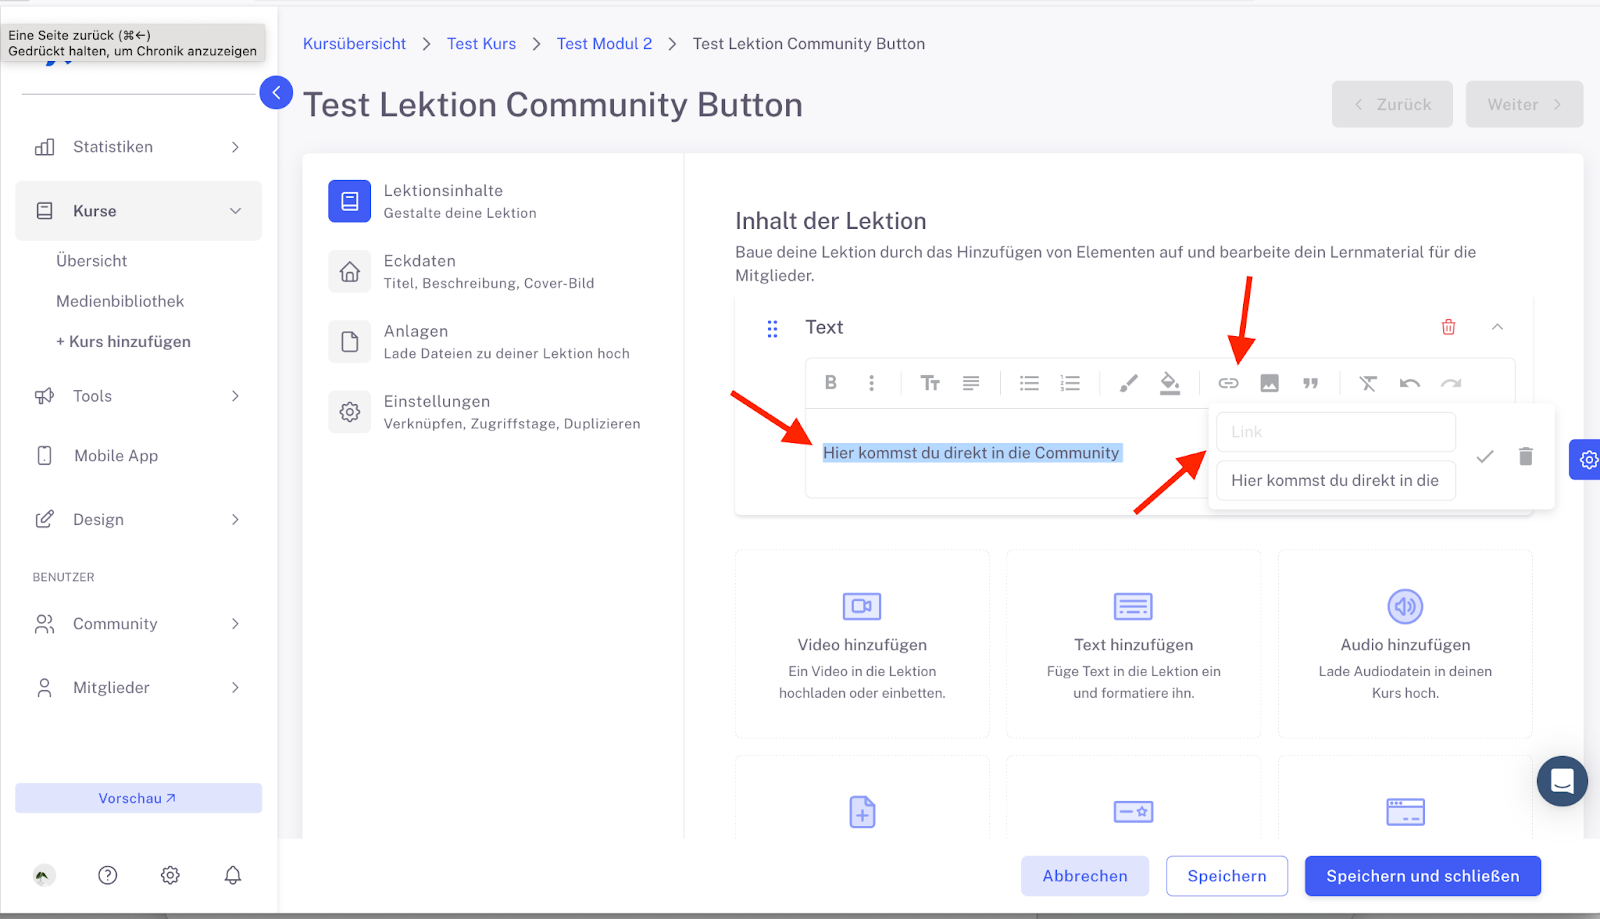The image size is (1600, 919).
Task: Click the Weiter button
Action: tap(1524, 104)
